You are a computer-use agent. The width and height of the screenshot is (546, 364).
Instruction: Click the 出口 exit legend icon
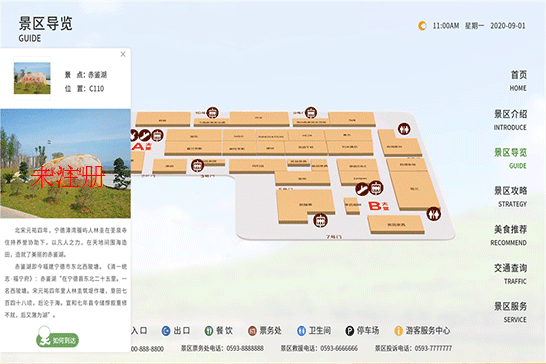tap(166, 331)
